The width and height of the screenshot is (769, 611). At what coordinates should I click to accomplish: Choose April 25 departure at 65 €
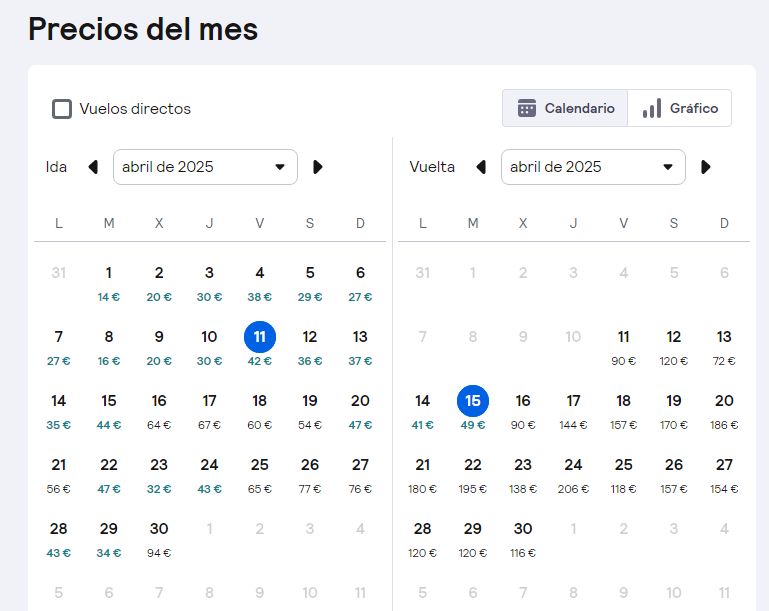click(259, 476)
